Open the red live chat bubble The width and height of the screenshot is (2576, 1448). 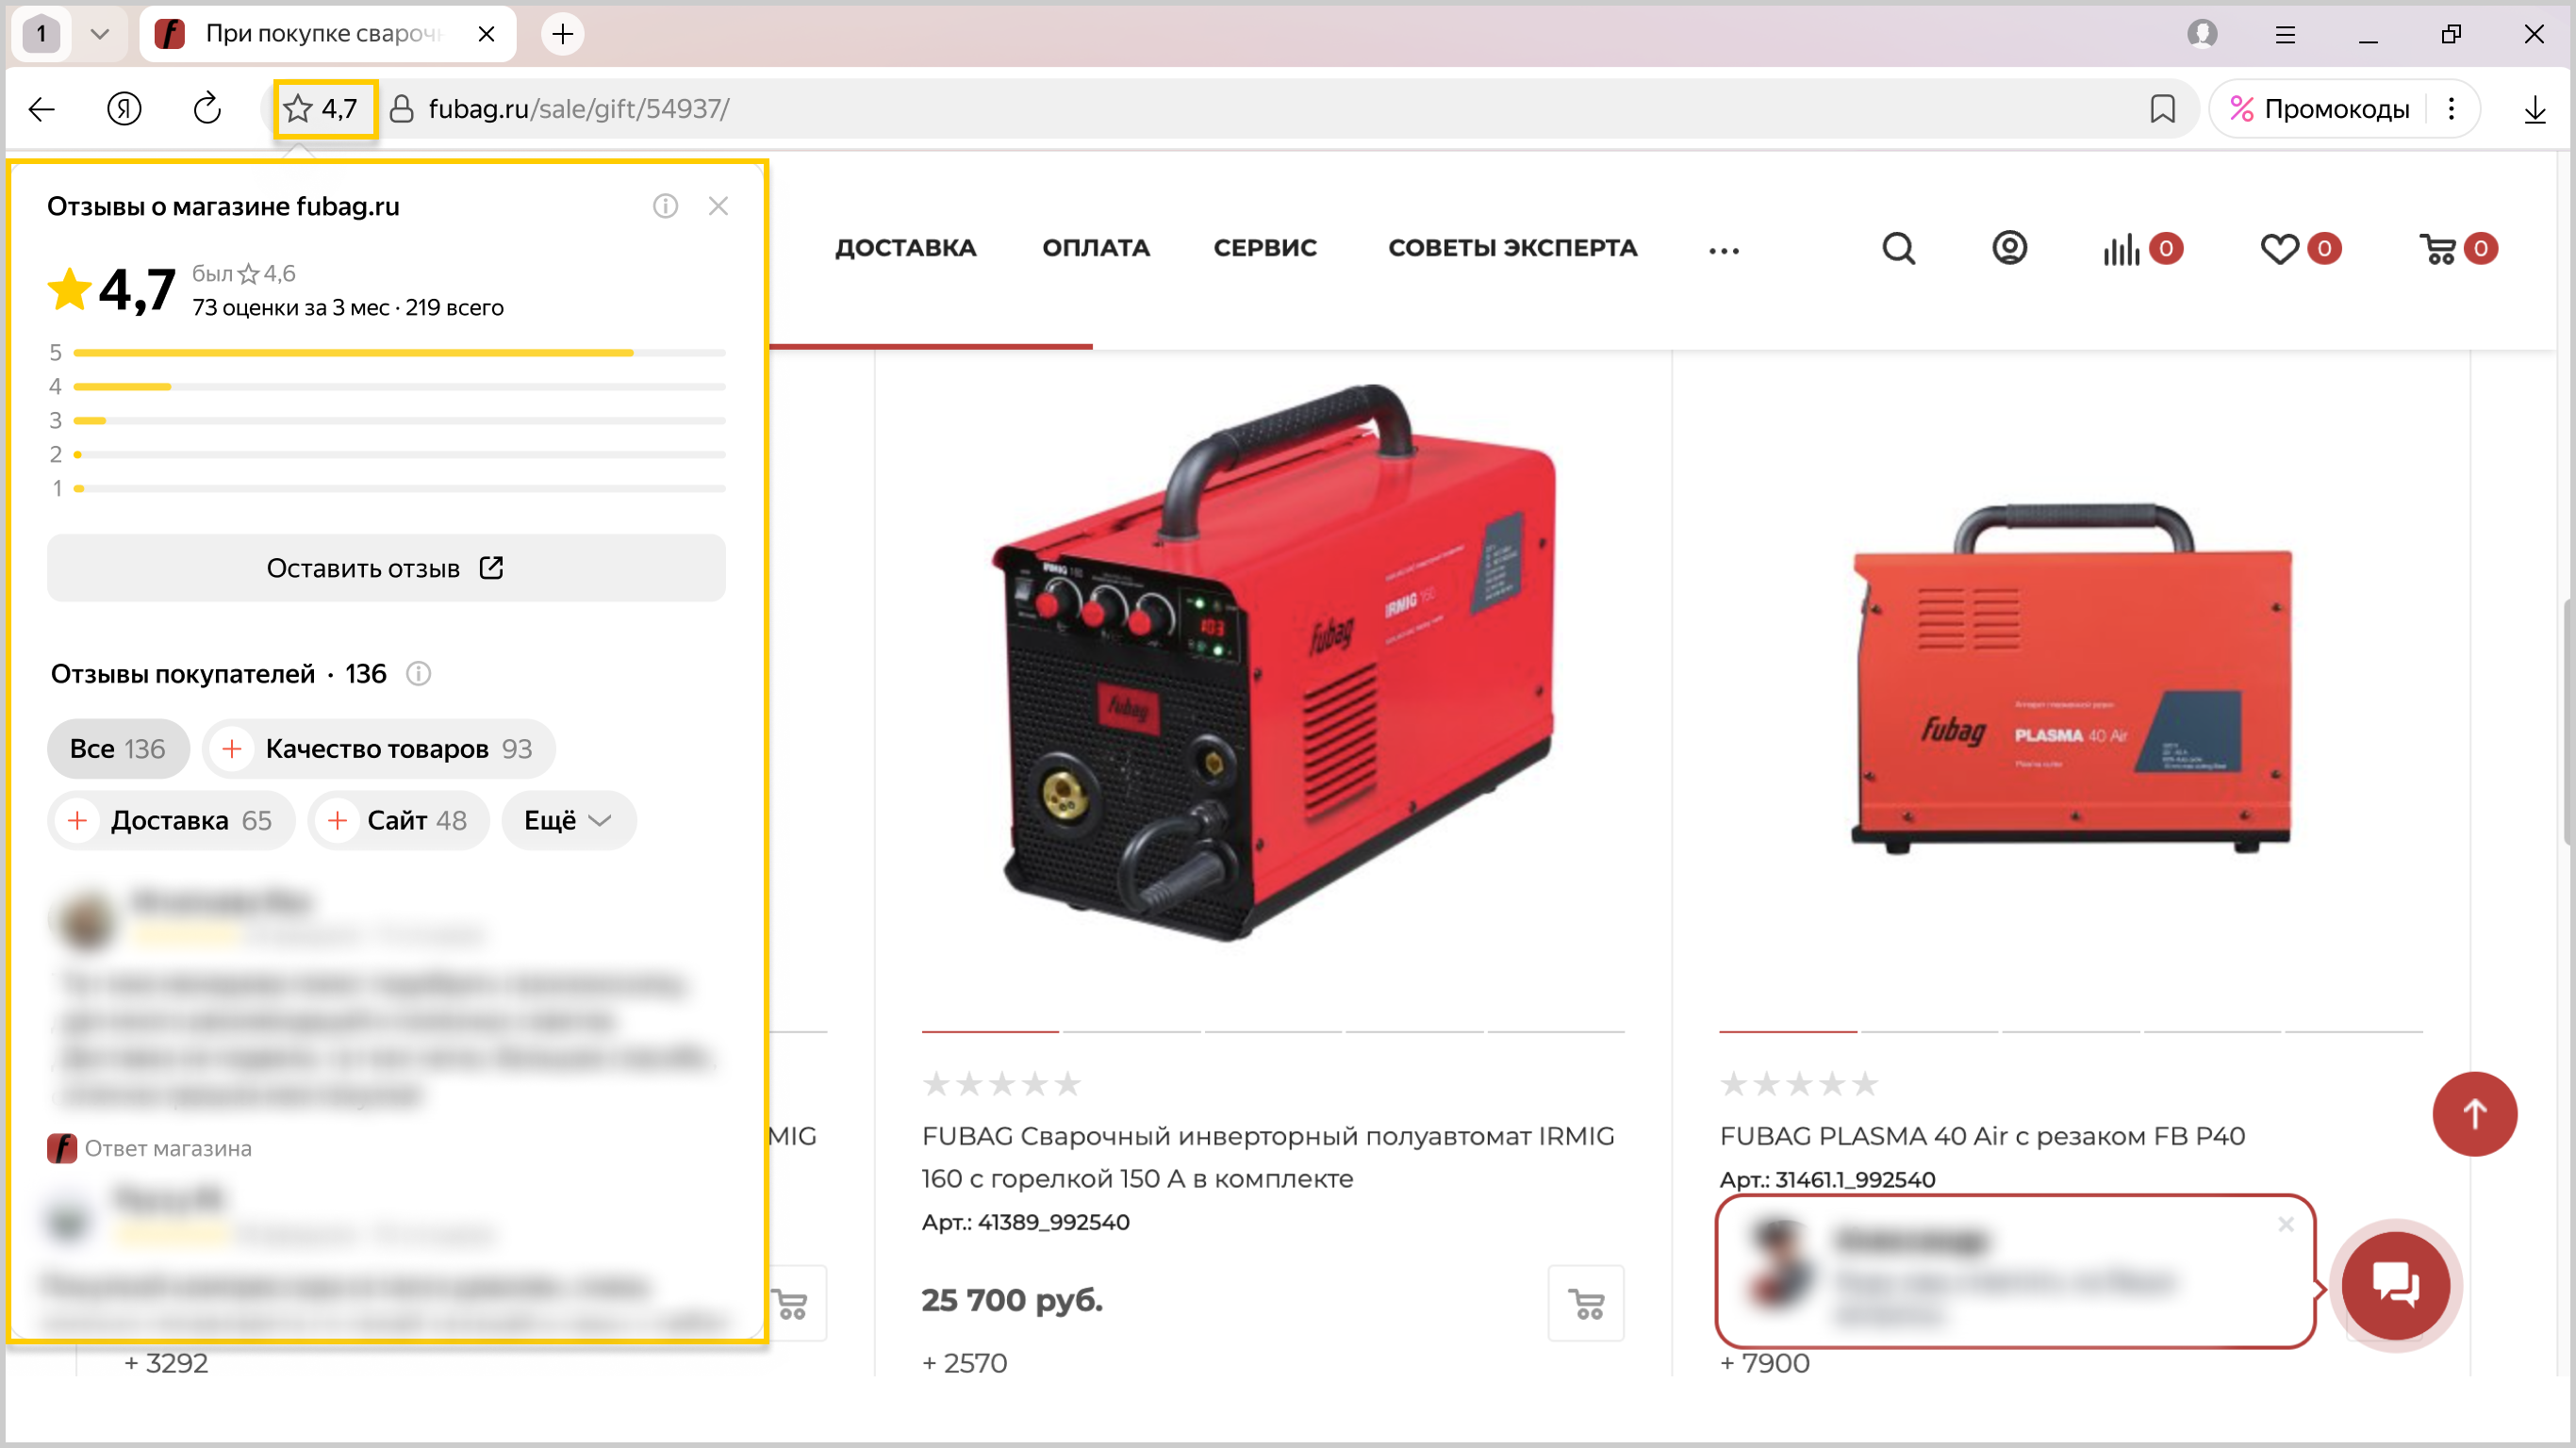2395,1284
